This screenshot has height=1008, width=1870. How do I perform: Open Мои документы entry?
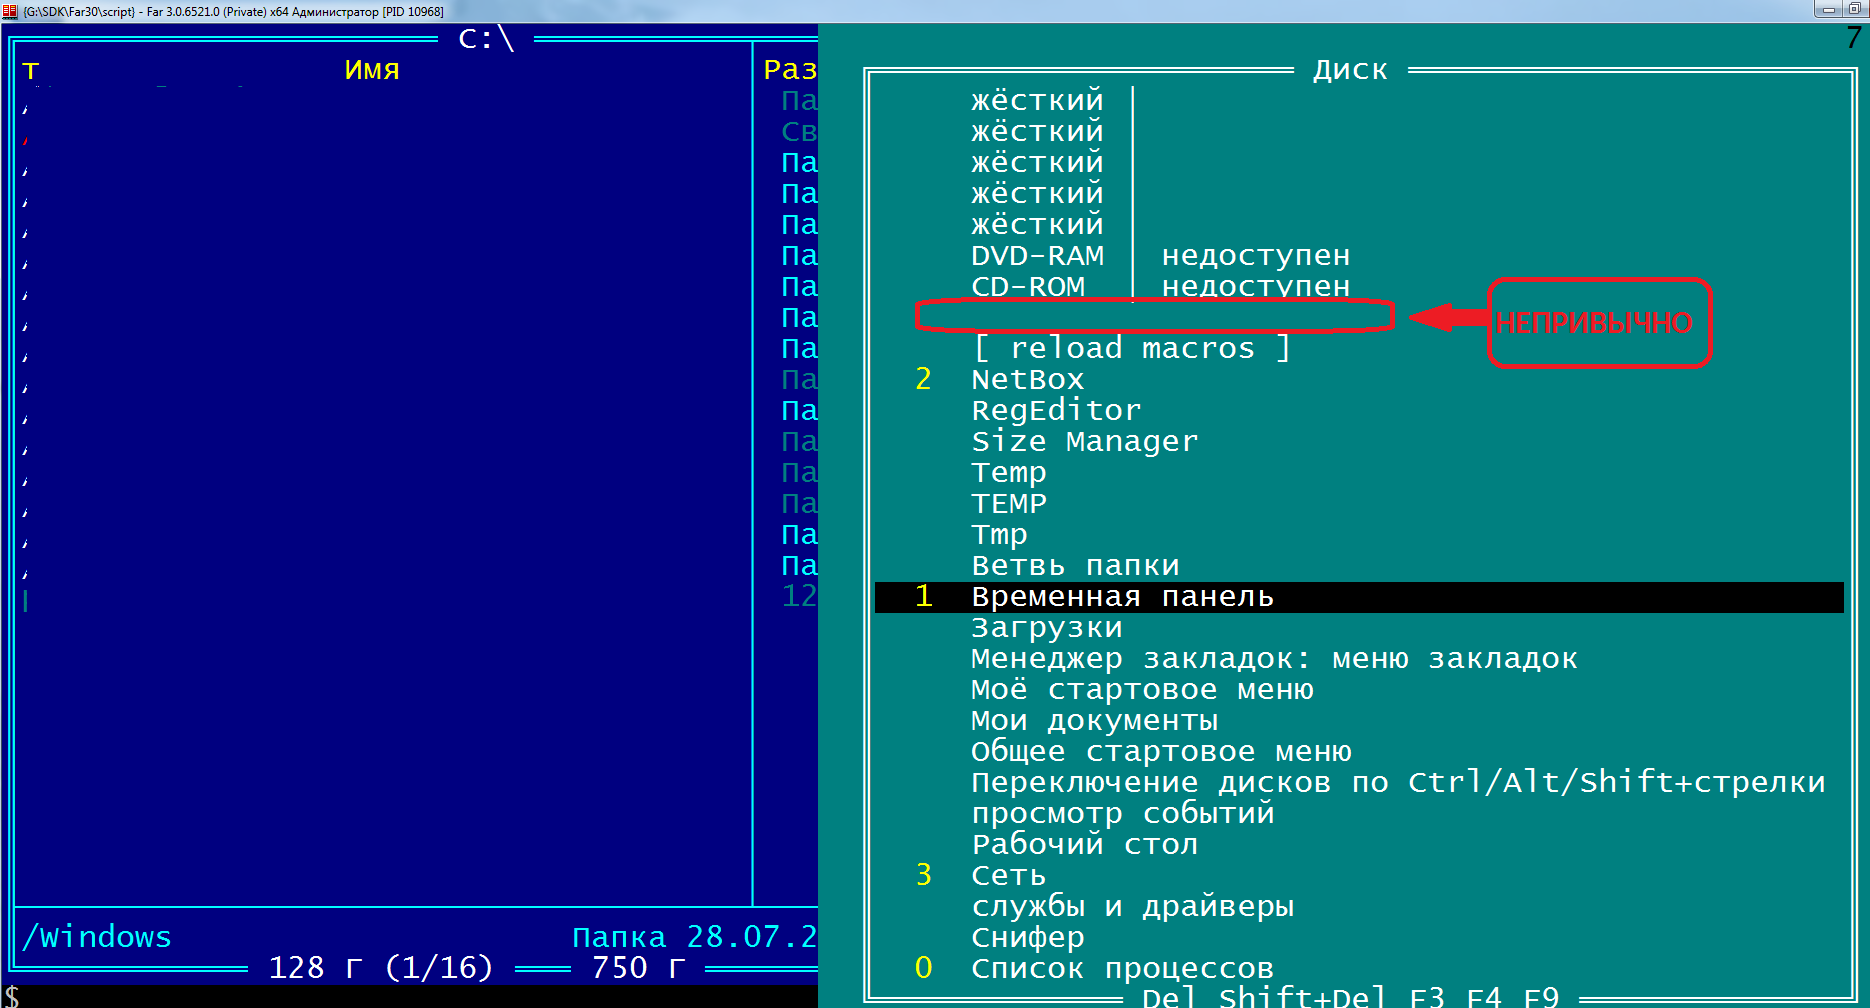coord(1094,721)
